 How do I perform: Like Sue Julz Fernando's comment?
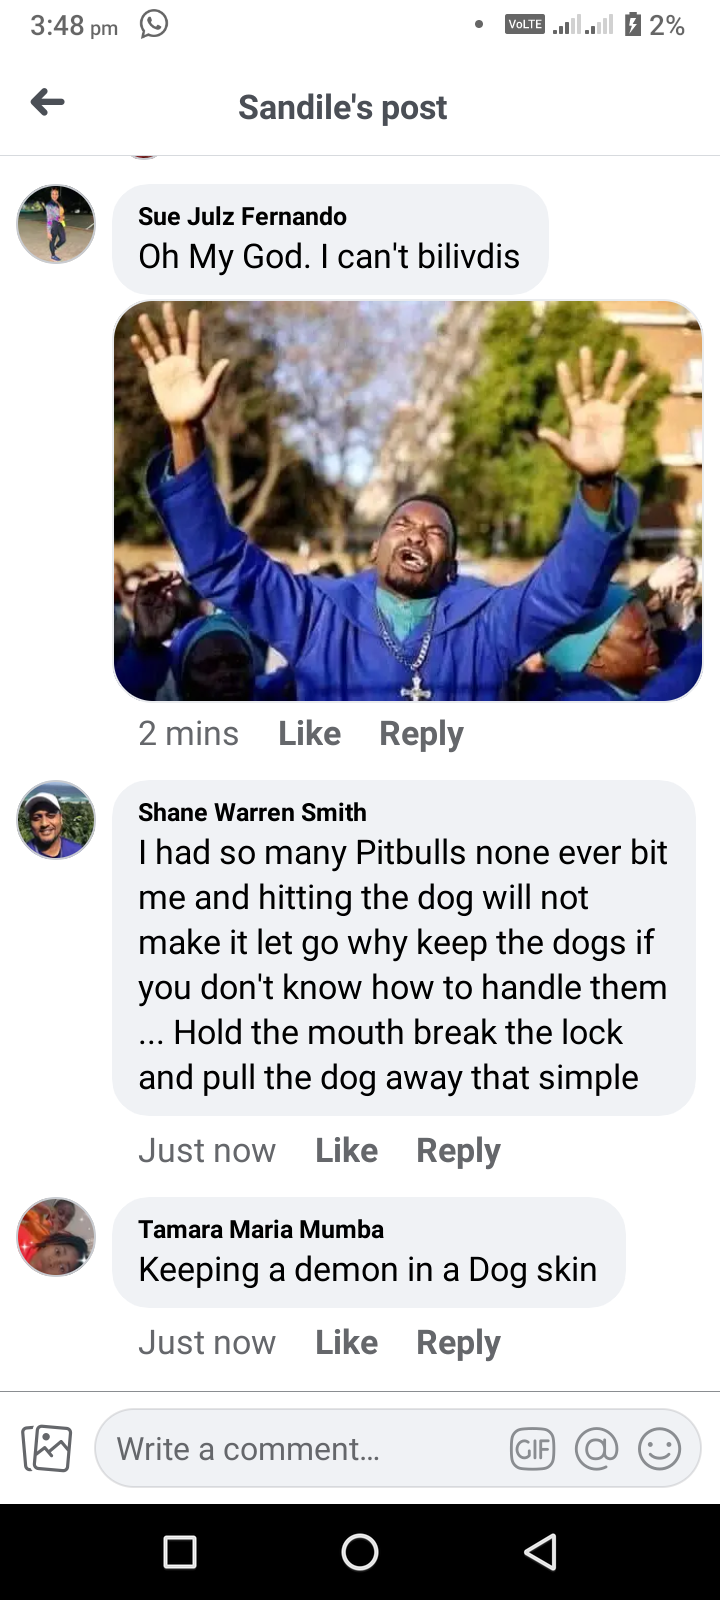point(309,733)
